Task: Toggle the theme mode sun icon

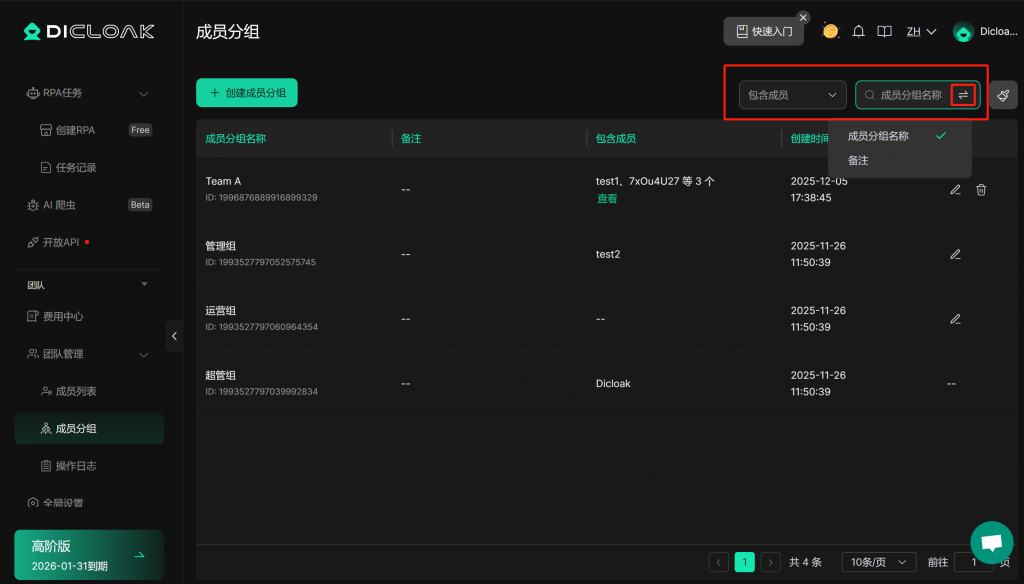Action: tap(830, 31)
